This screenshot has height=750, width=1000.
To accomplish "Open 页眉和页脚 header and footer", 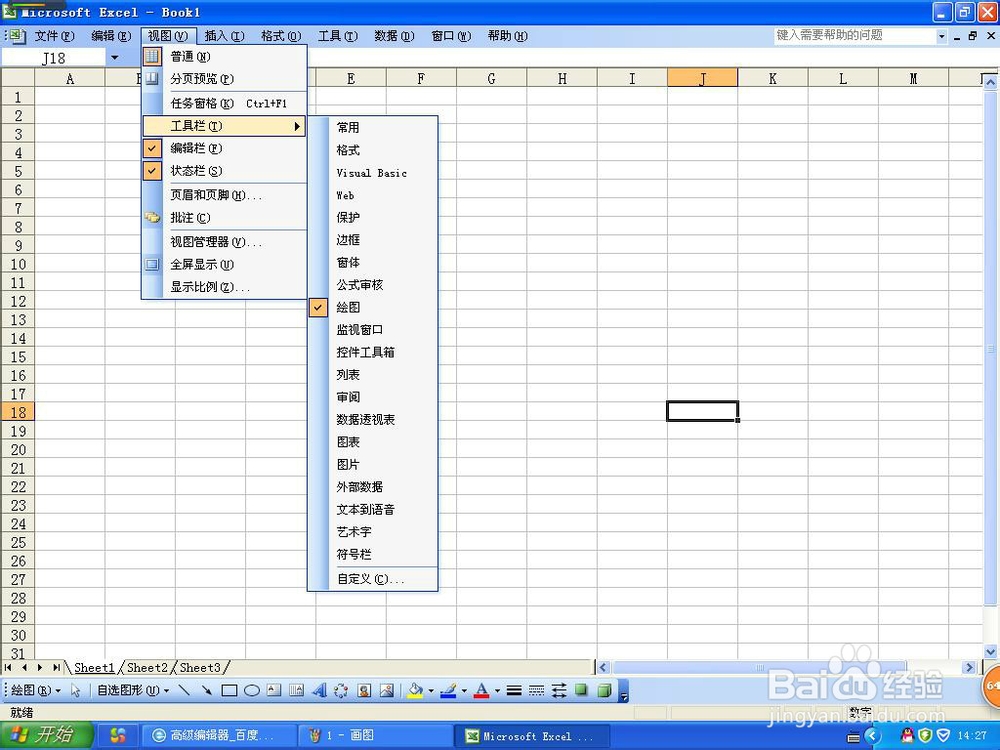I will [x=223, y=195].
